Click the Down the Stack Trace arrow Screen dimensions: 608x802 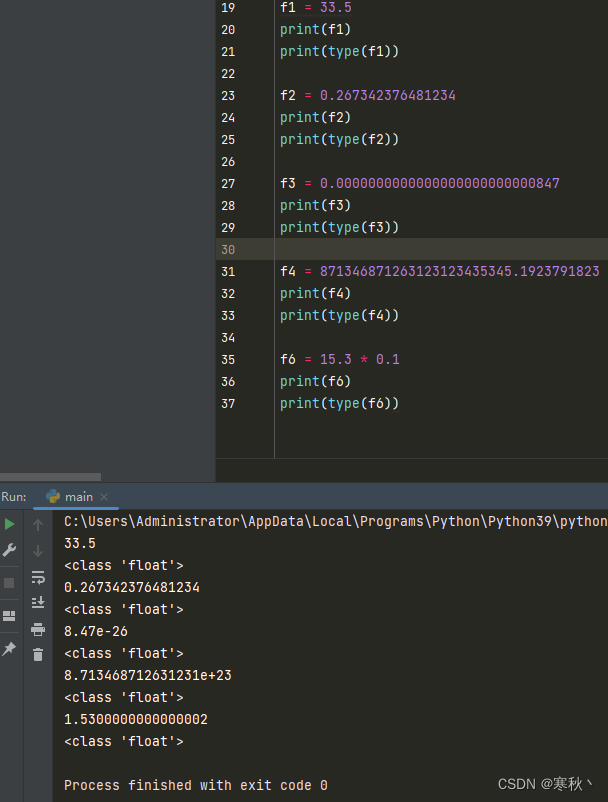tap(38, 551)
